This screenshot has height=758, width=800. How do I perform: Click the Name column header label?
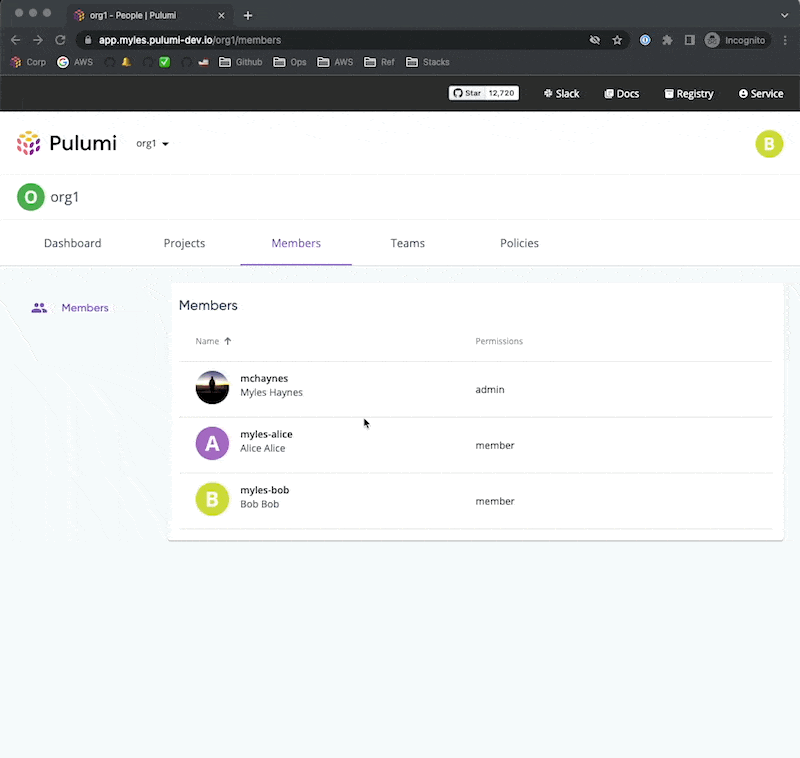tap(207, 341)
